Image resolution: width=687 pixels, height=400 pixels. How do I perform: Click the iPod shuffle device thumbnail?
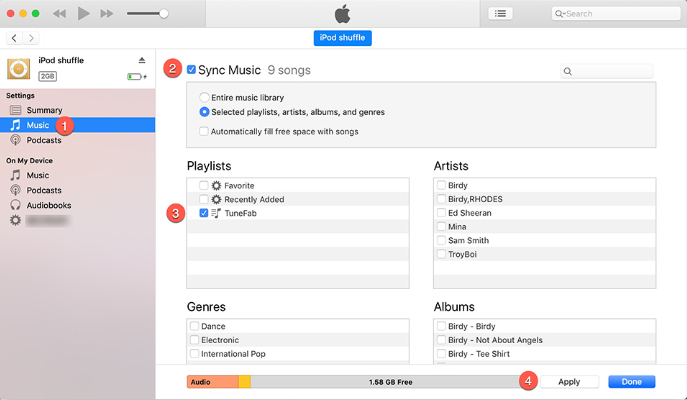[x=18, y=69]
